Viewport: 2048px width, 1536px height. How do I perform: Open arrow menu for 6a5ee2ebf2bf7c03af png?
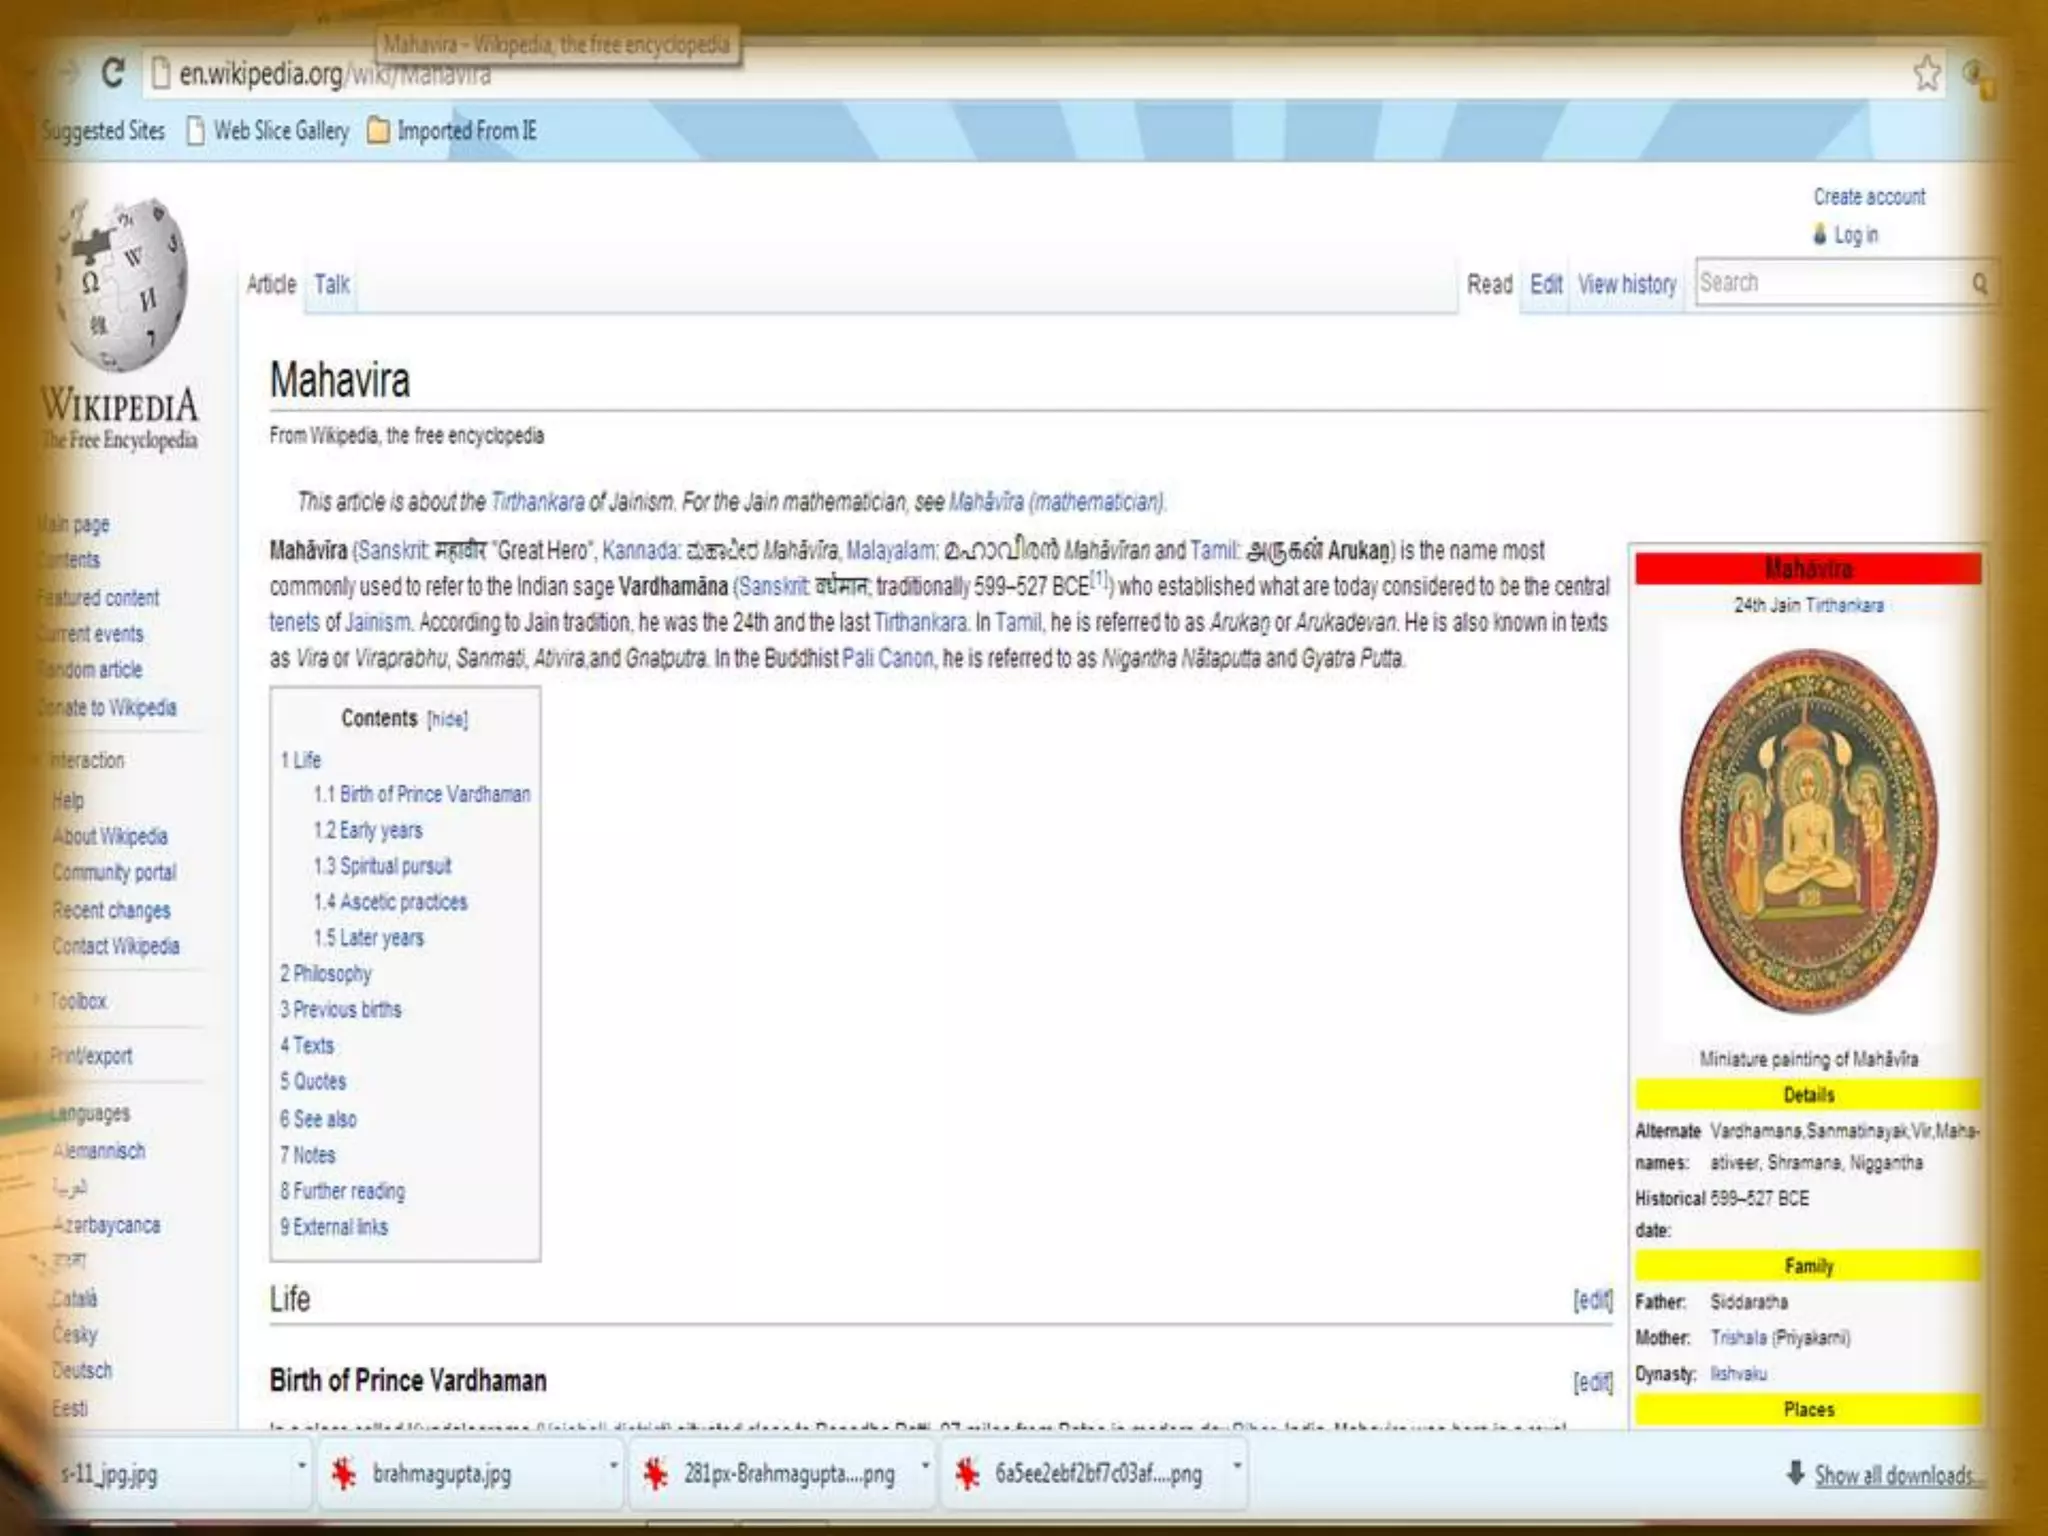(x=1237, y=1467)
